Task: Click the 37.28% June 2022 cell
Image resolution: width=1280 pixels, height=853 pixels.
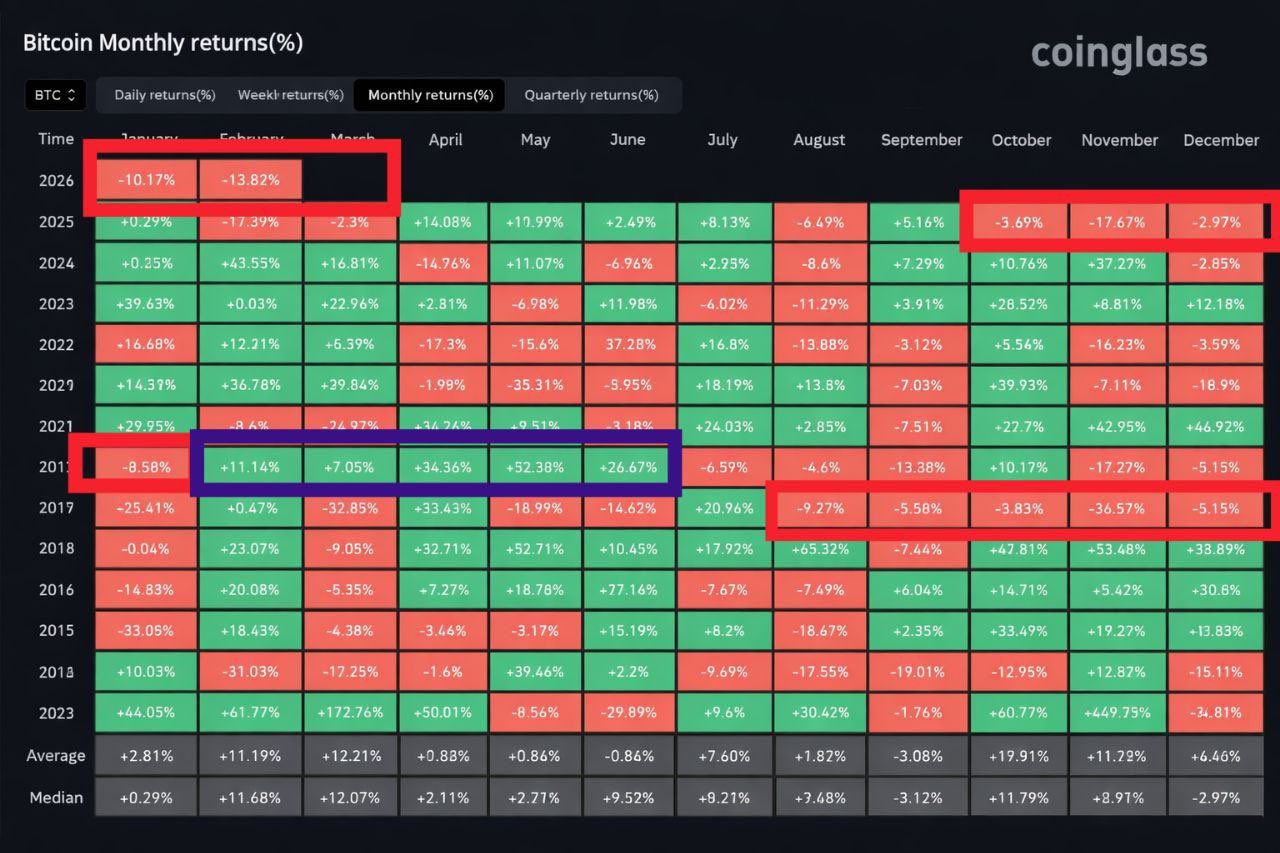Action: coord(628,343)
